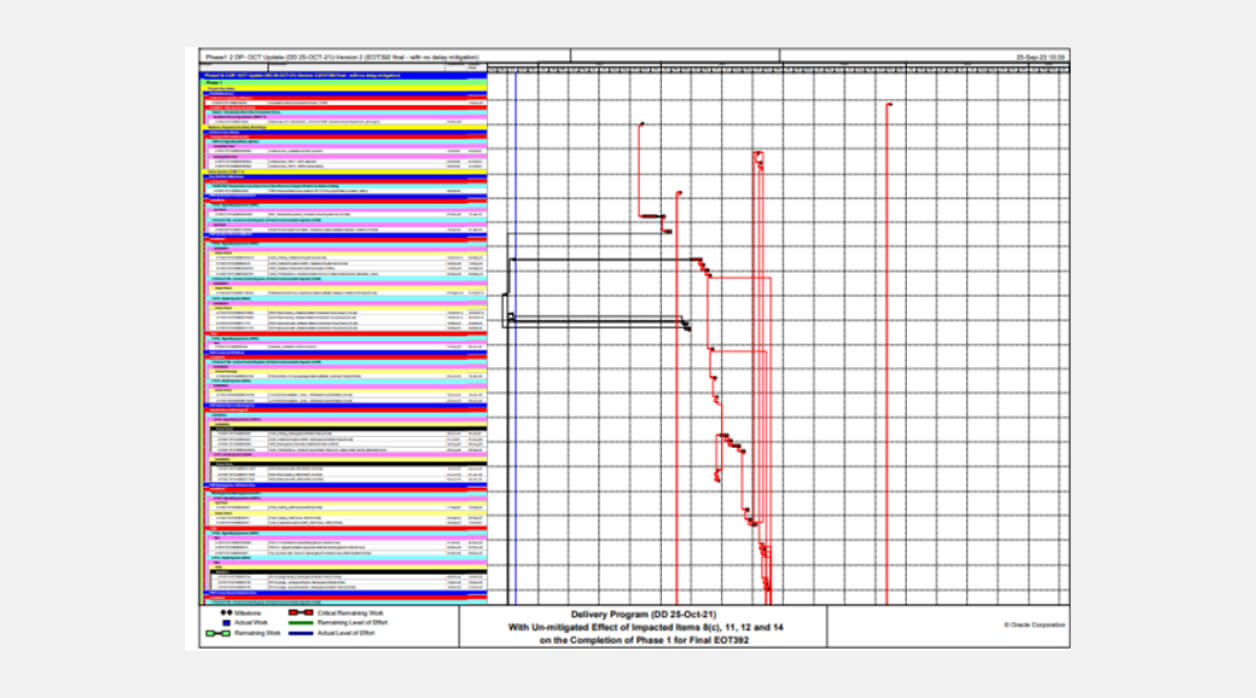Viewport: 1256px width, 698px height.
Task: Select the Remaining Level of Effort legend icon
Action: click(301, 623)
